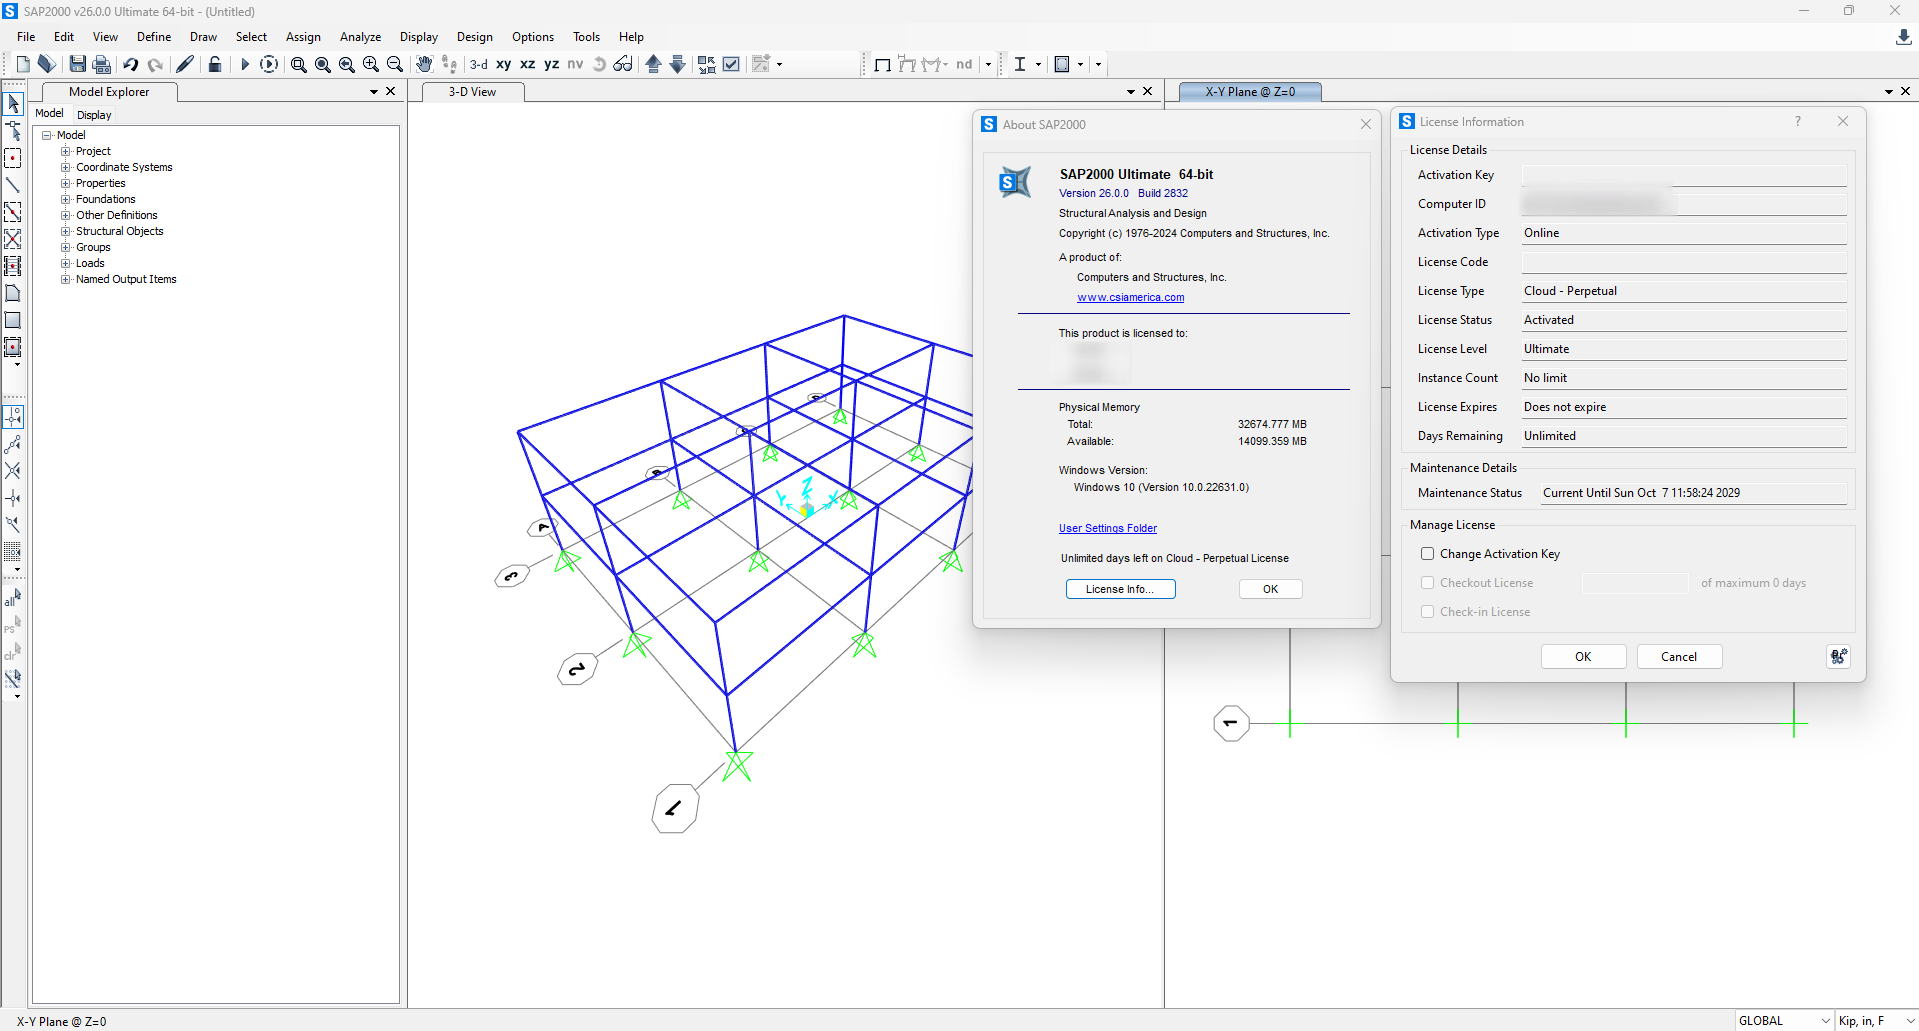Select the Named Output Items tree row
The height and width of the screenshot is (1031, 1919).
click(x=126, y=279)
